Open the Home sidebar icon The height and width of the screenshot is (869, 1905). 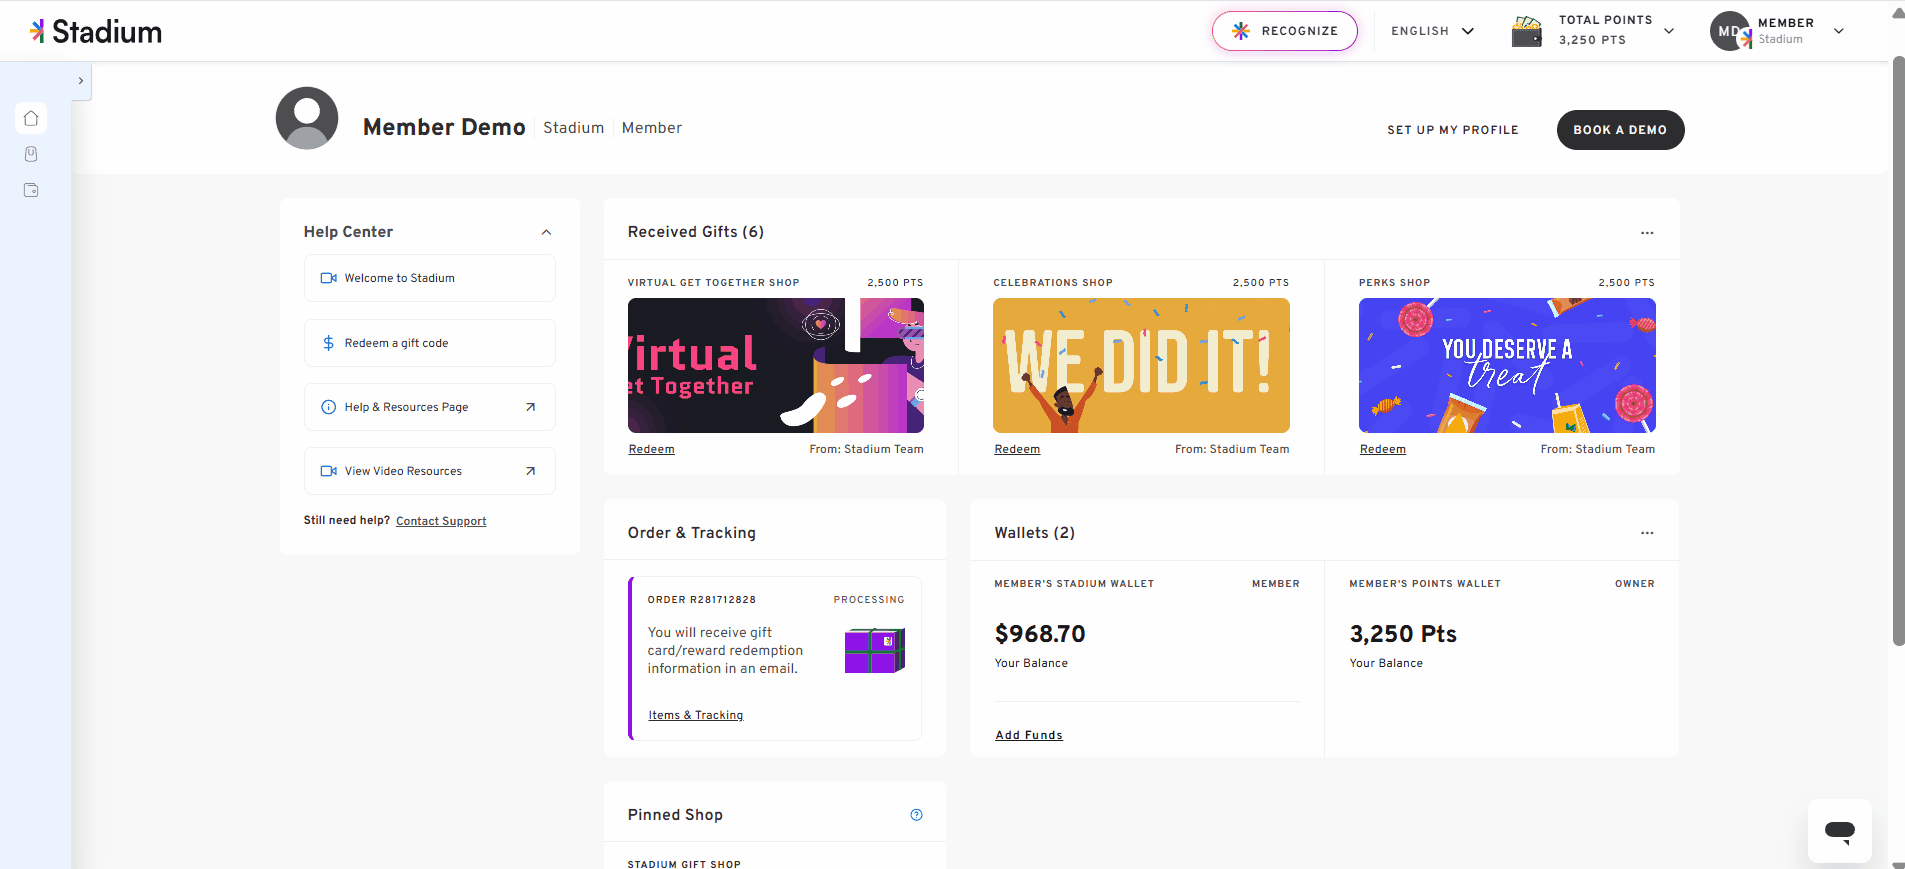coord(31,118)
